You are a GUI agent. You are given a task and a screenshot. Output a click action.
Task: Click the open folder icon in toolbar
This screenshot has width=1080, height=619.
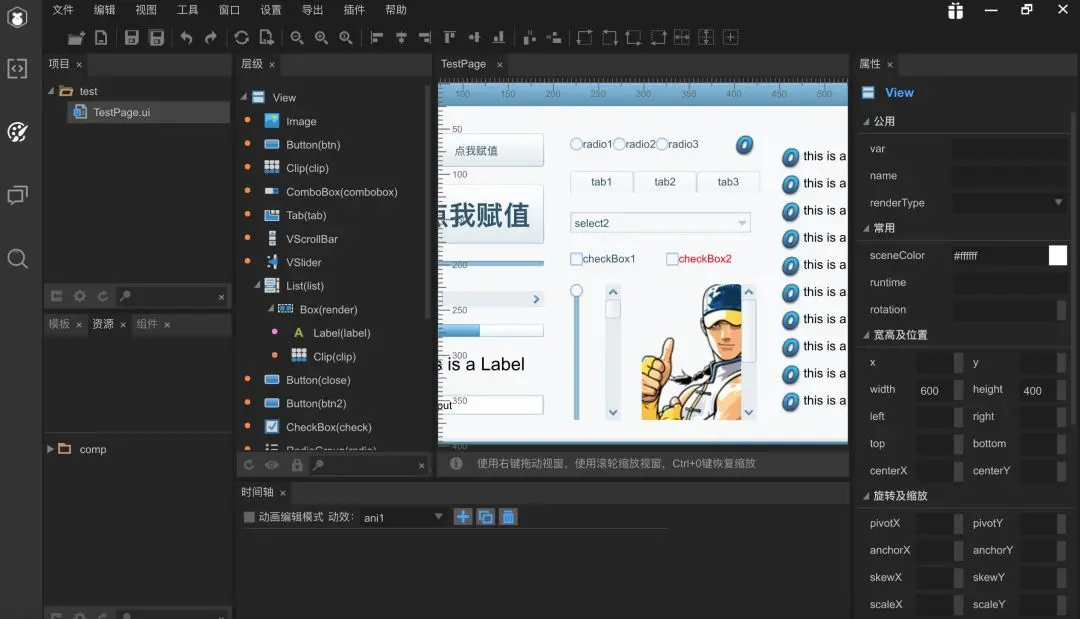click(x=76, y=38)
